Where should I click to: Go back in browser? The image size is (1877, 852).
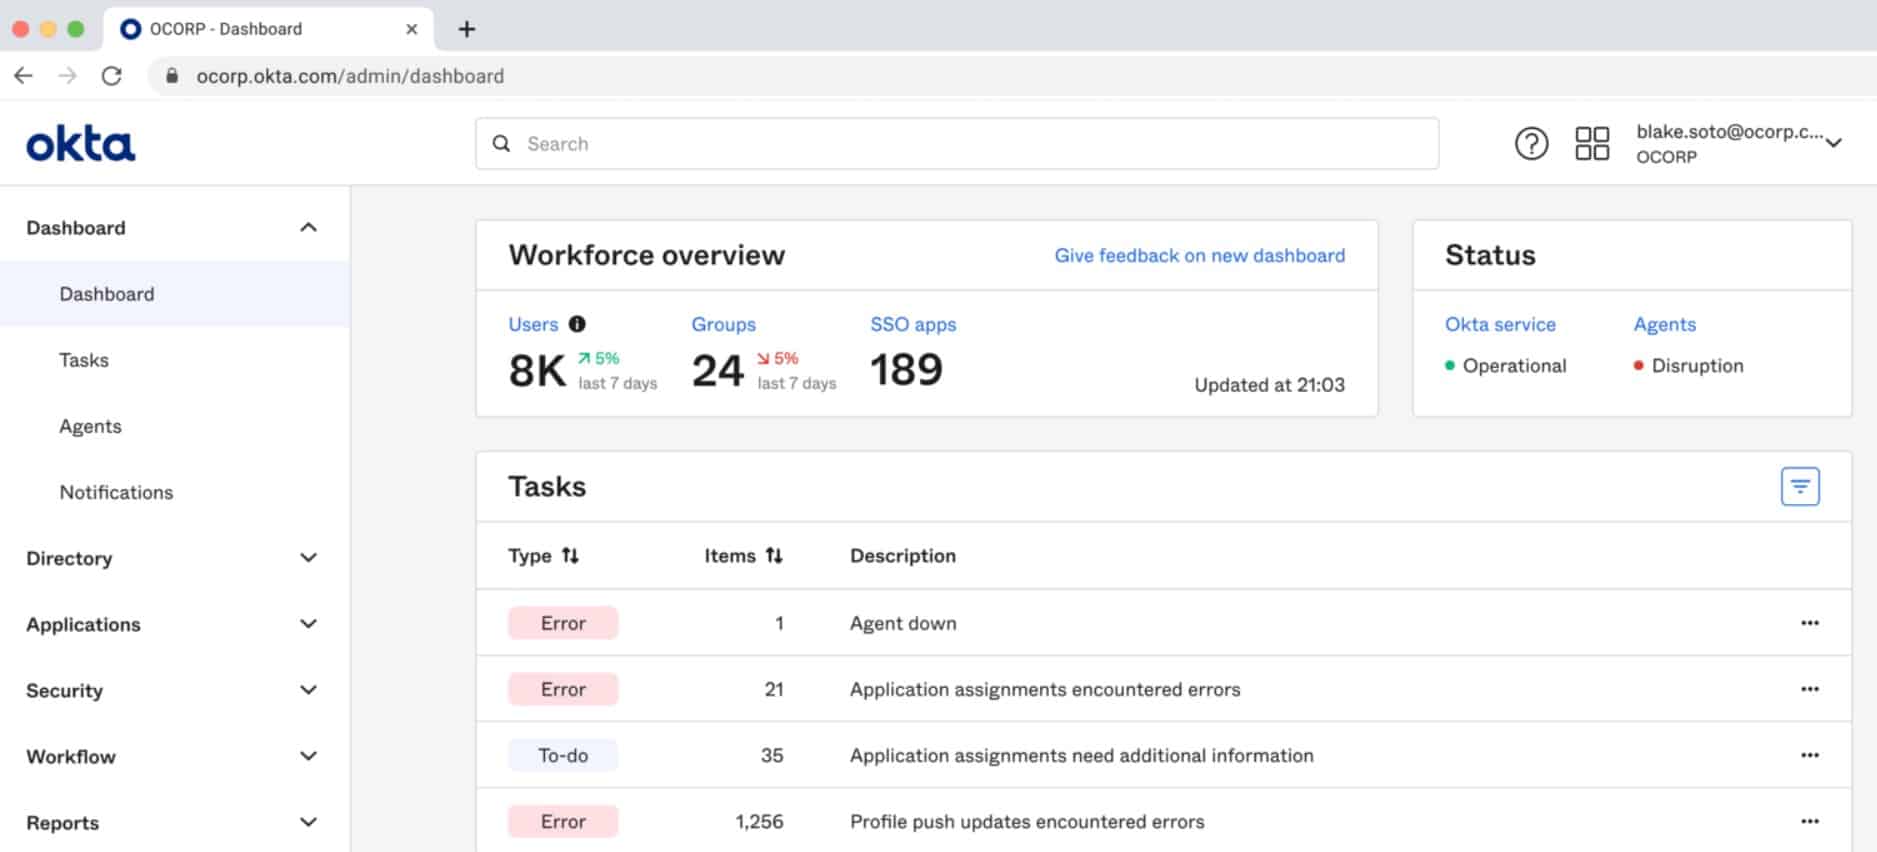pos(24,76)
